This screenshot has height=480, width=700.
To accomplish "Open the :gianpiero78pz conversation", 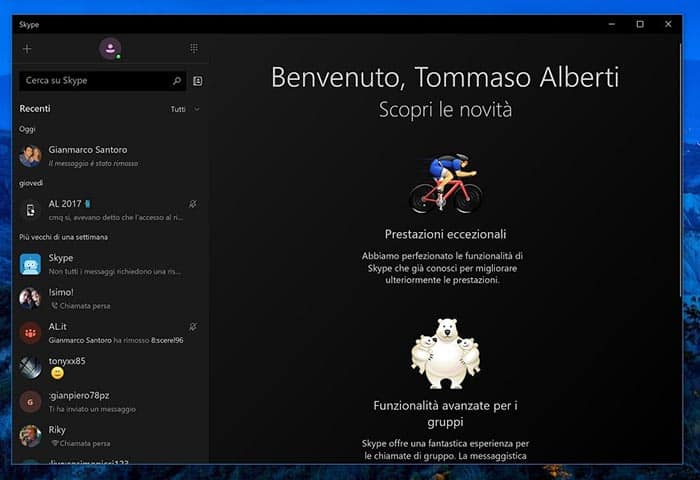I will pyautogui.click(x=111, y=401).
